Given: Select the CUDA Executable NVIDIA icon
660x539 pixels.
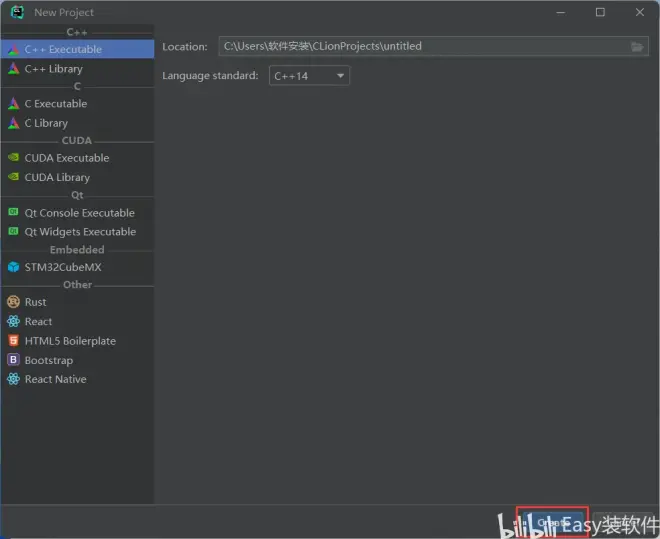Looking at the screenshot, I should coord(13,157).
